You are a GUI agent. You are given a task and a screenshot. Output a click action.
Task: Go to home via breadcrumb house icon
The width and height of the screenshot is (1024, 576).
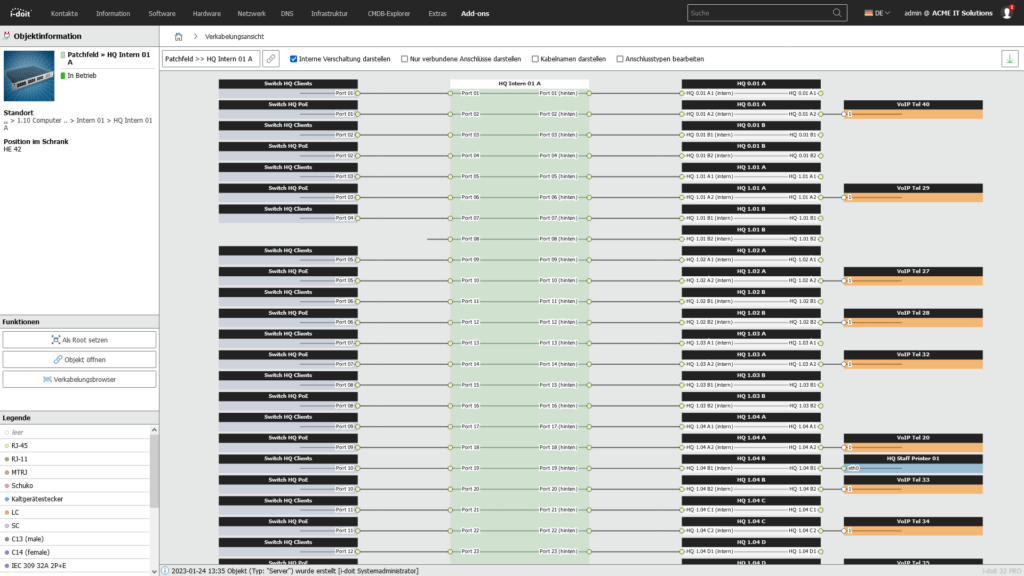178,36
